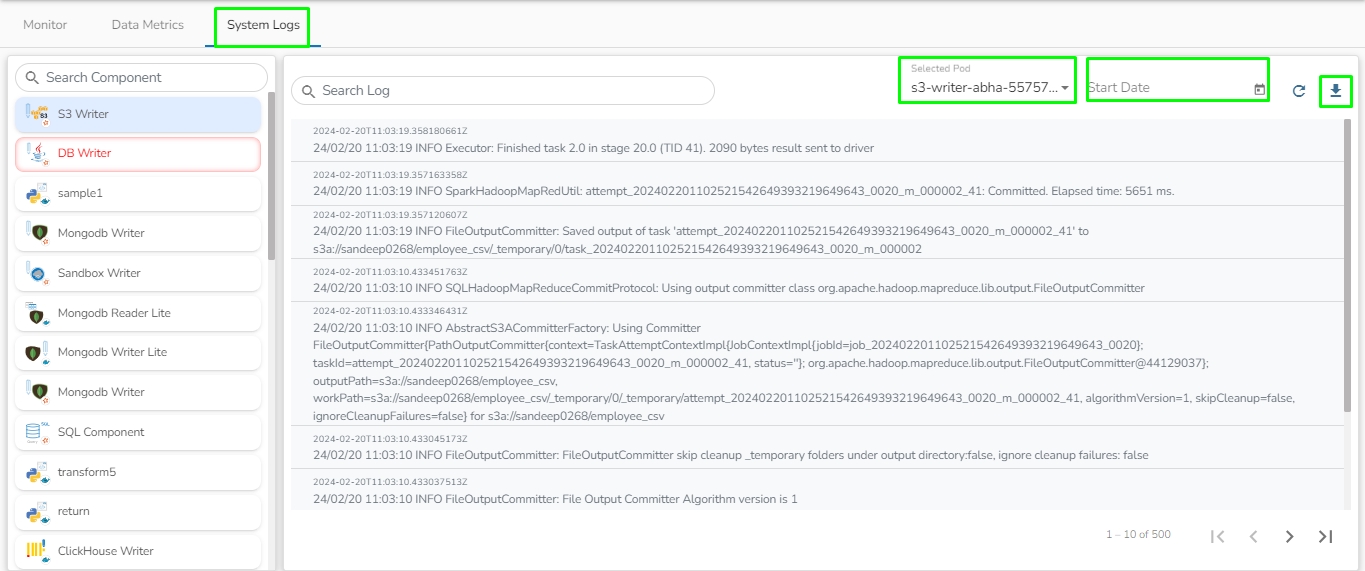The width and height of the screenshot is (1365, 571).
Task: Select the Mongodb Writer Lite label
Action: 112,352
